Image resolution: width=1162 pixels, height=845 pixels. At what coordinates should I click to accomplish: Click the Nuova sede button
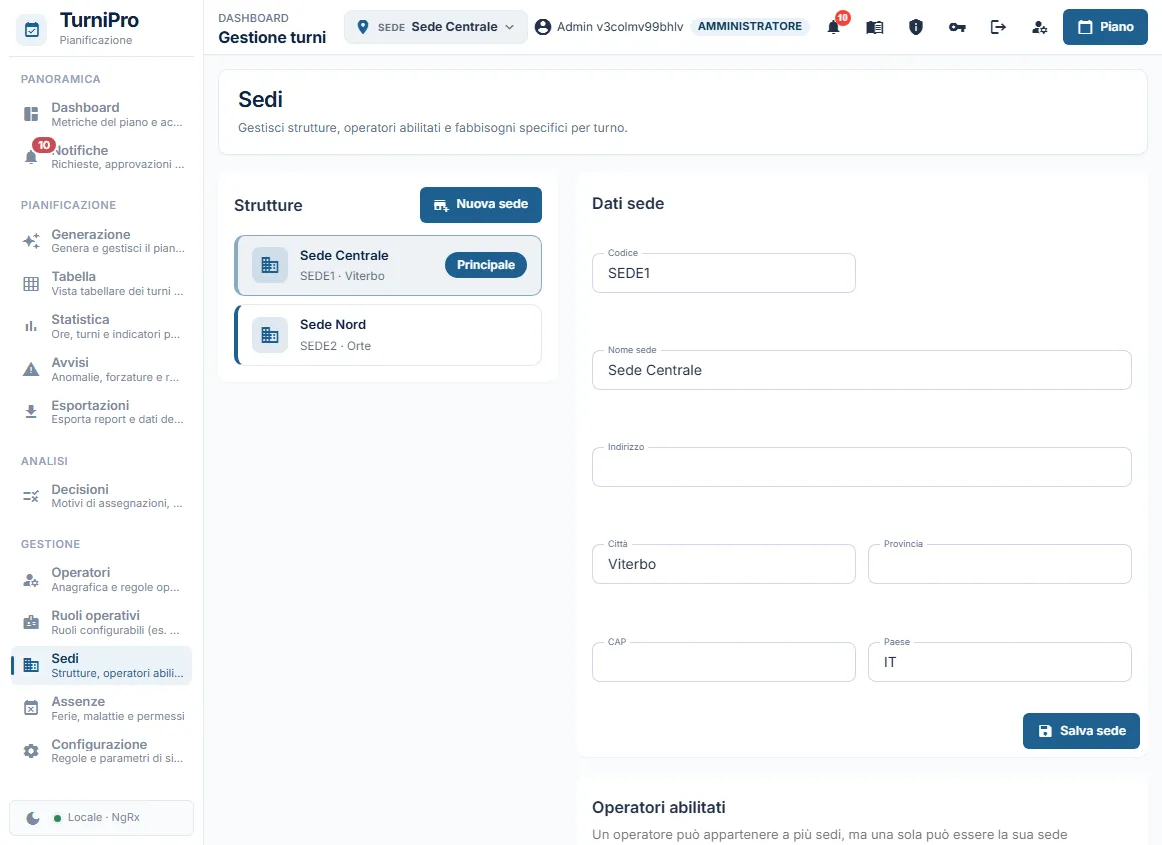click(x=480, y=205)
